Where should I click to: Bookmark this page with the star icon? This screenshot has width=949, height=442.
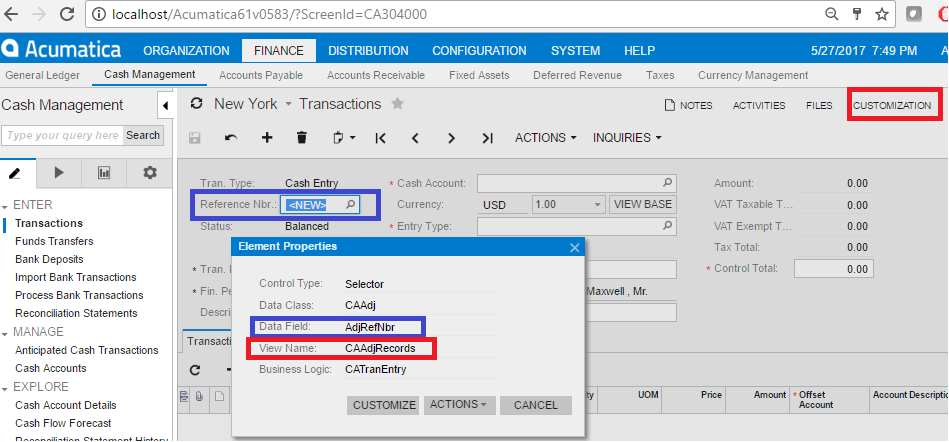pos(882,14)
